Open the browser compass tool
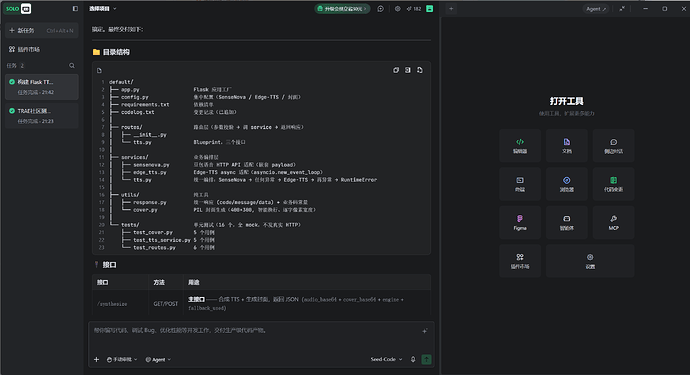Image resolution: width=690 pixels, height=375 pixels. click(x=566, y=184)
